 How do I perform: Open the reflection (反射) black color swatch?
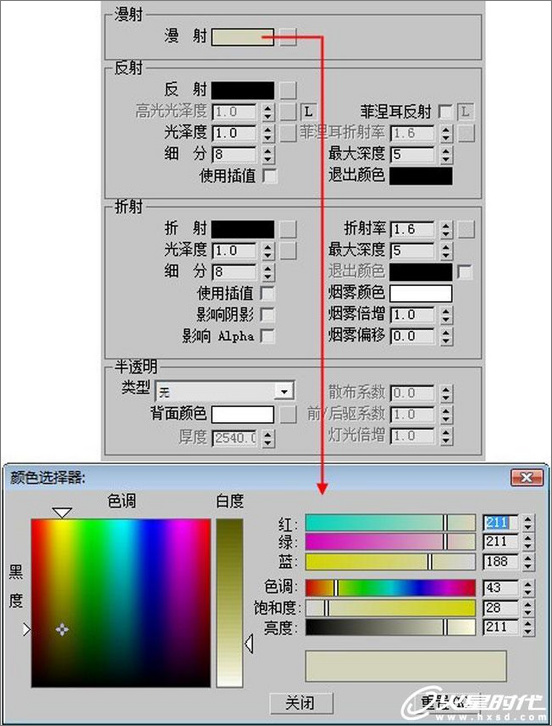point(243,91)
